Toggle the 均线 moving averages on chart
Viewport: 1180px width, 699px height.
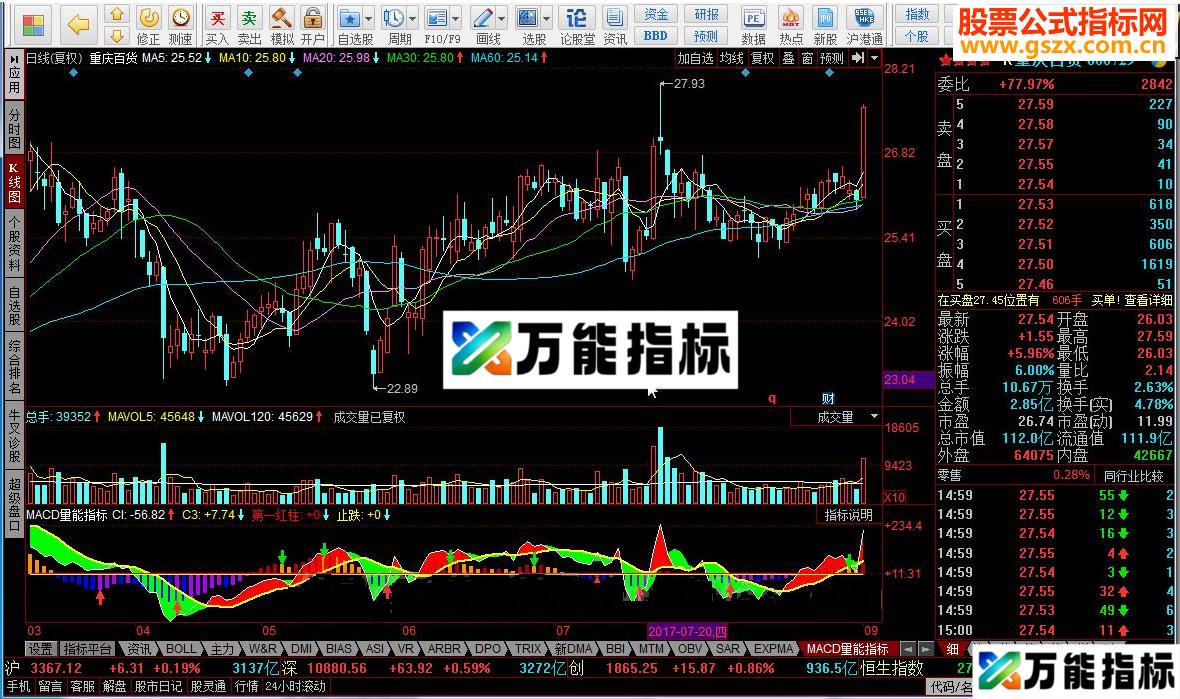point(733,58)
